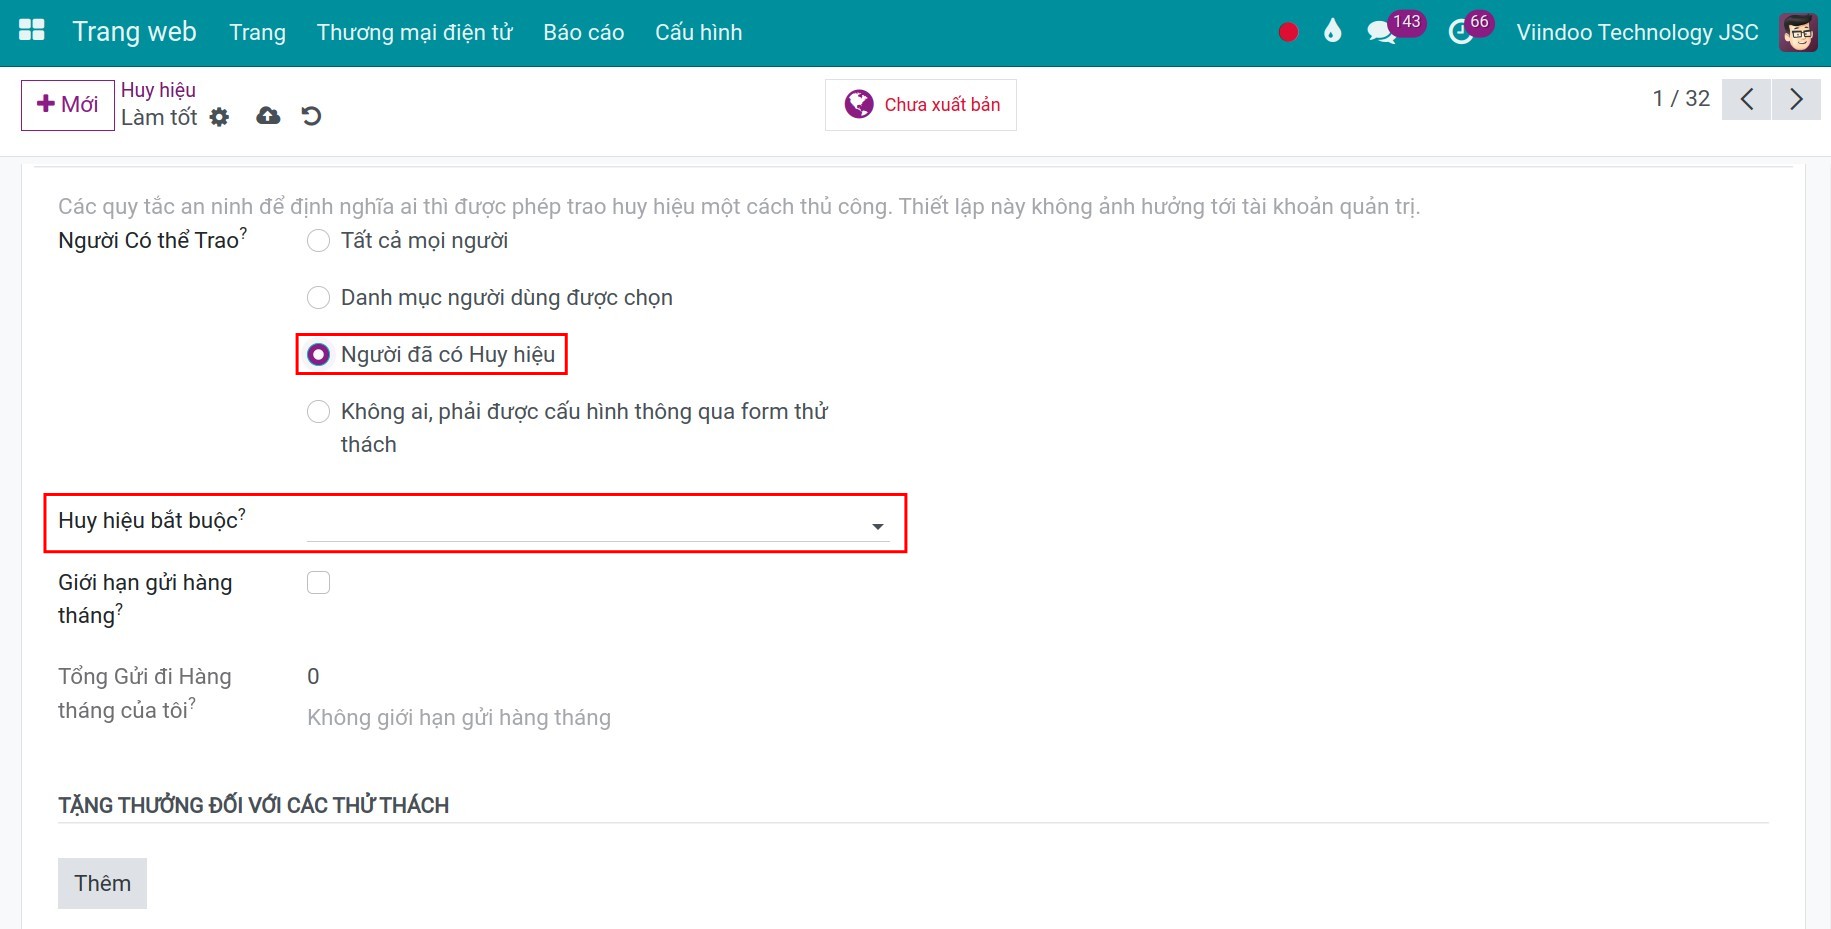Click the 'Mới' button to create record
The image size is (1831, 929).
point(67,105)
